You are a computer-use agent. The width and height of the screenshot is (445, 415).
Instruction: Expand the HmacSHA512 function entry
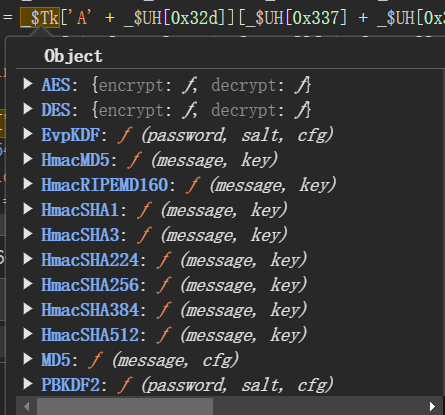tap(28, 334)
